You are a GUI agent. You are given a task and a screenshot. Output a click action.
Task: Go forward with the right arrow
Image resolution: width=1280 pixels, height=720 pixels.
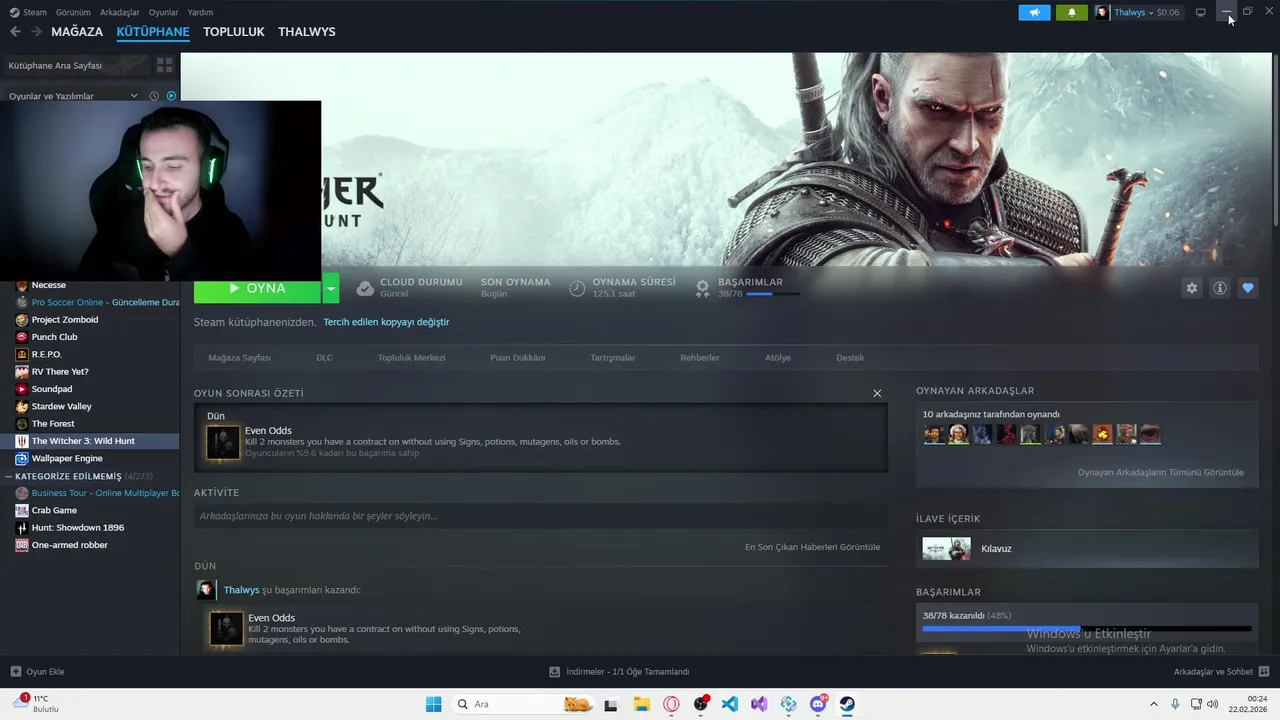(x=36, y=32)
